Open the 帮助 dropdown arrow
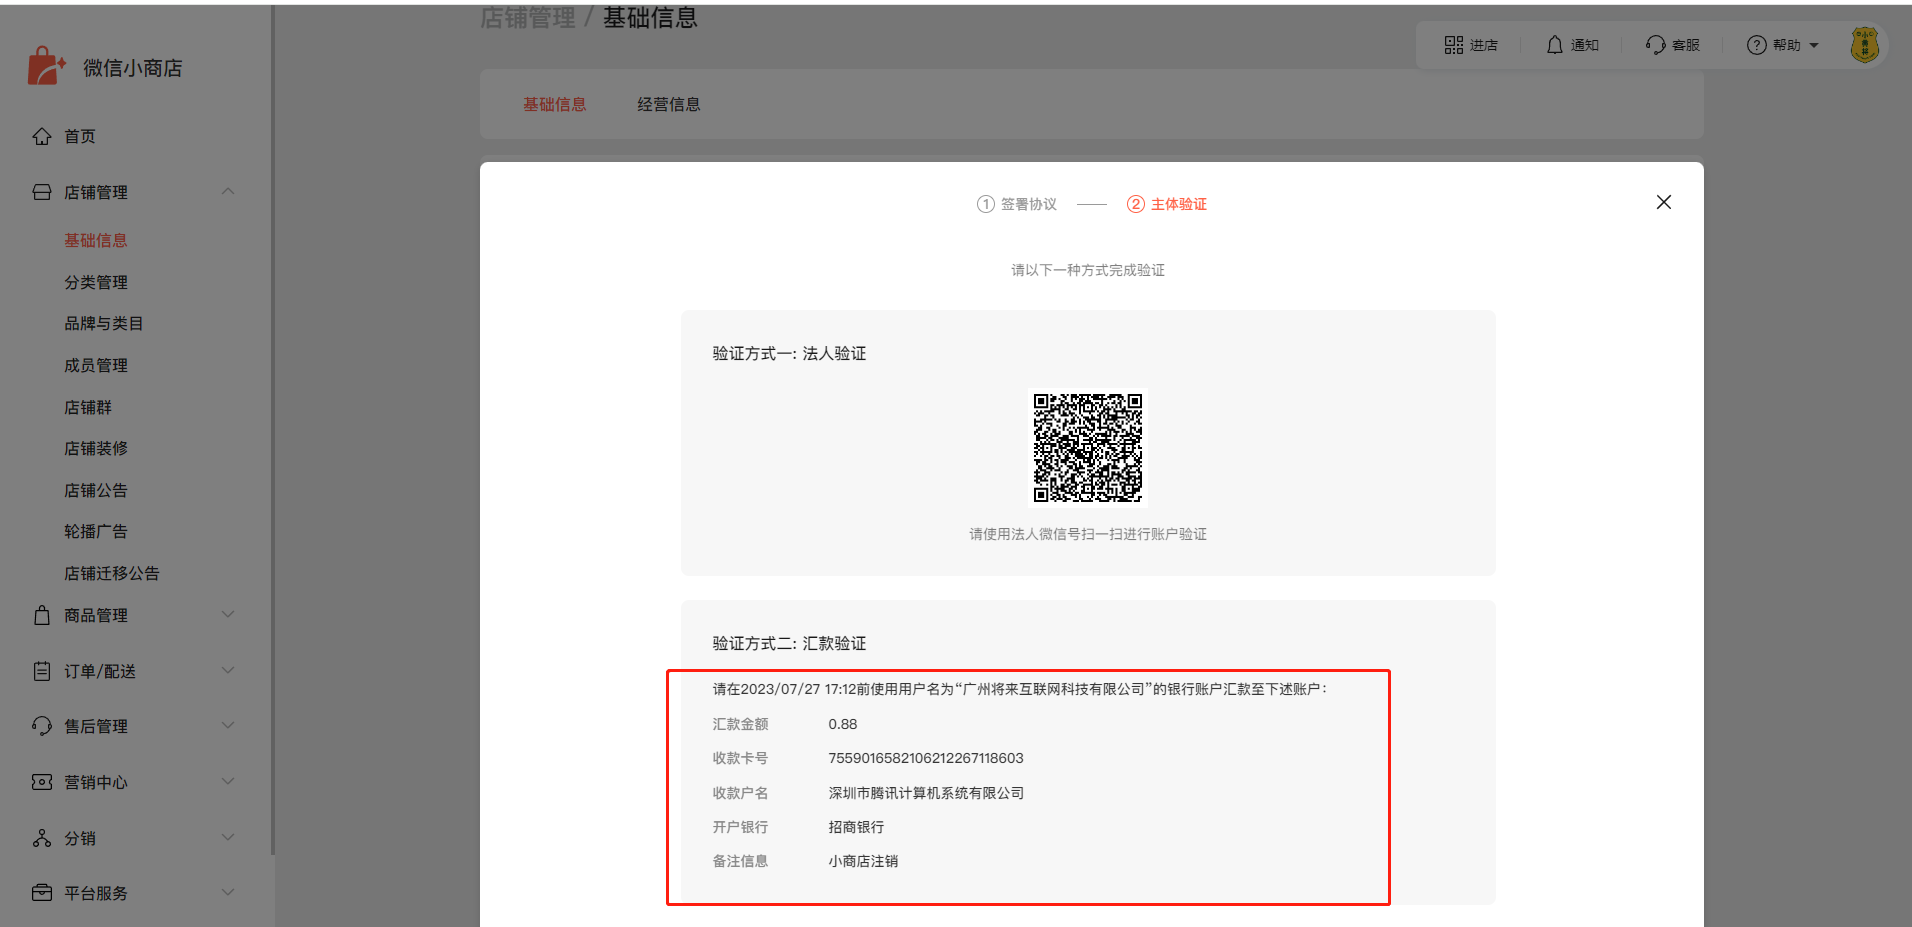 pos(1814,46)
